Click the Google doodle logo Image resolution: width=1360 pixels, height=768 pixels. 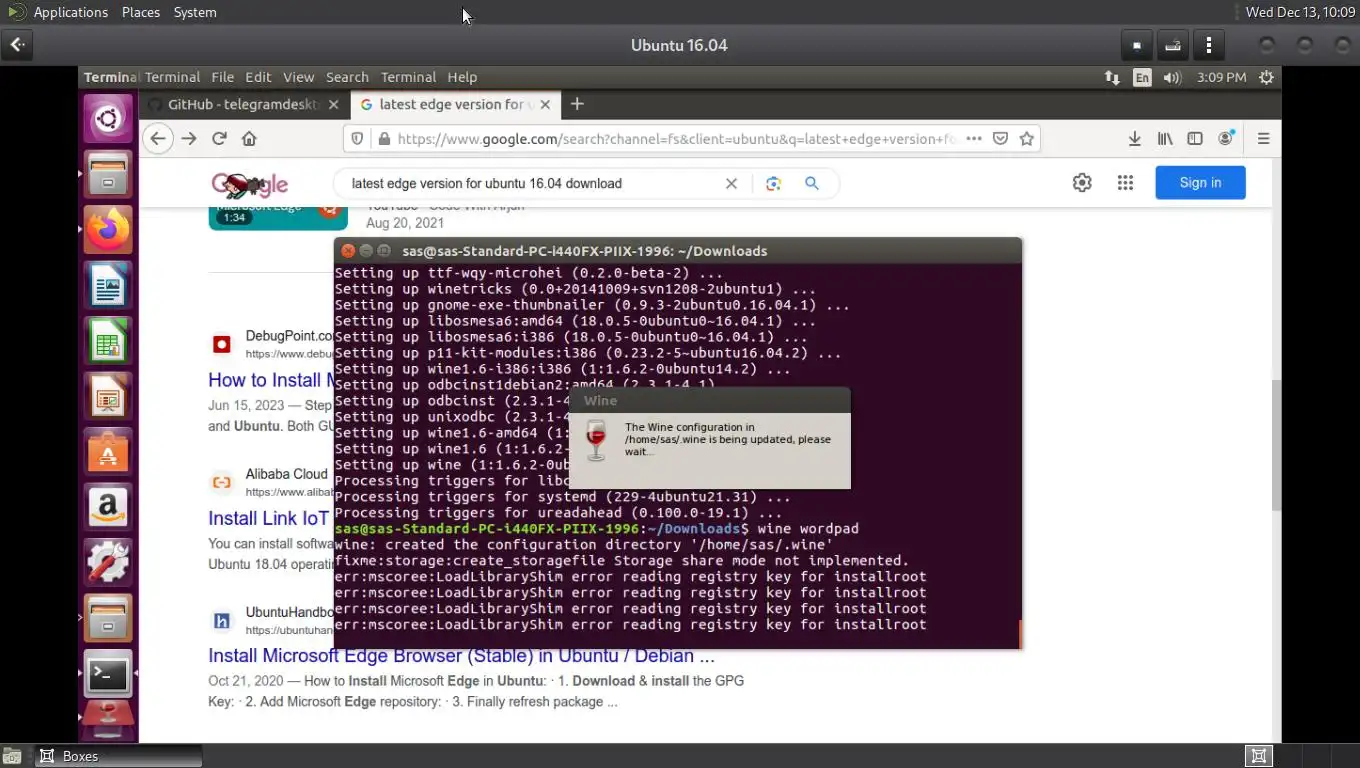pos(249,184)
